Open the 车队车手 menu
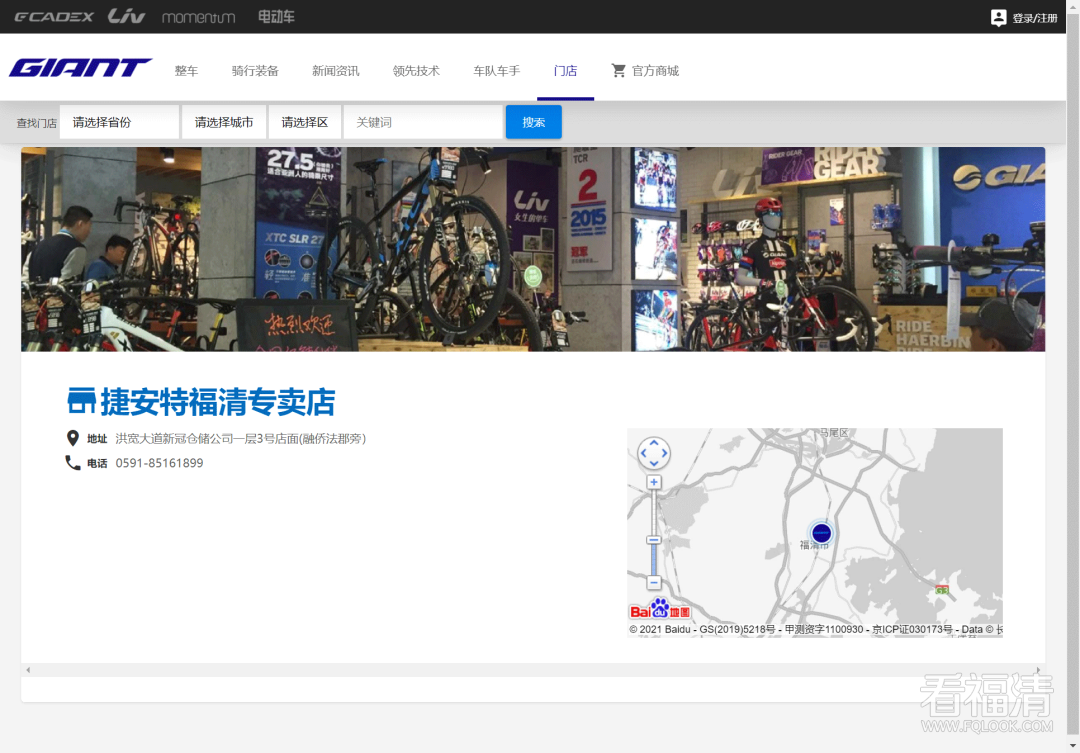The image size is (1080, 753). pos(497,70)
